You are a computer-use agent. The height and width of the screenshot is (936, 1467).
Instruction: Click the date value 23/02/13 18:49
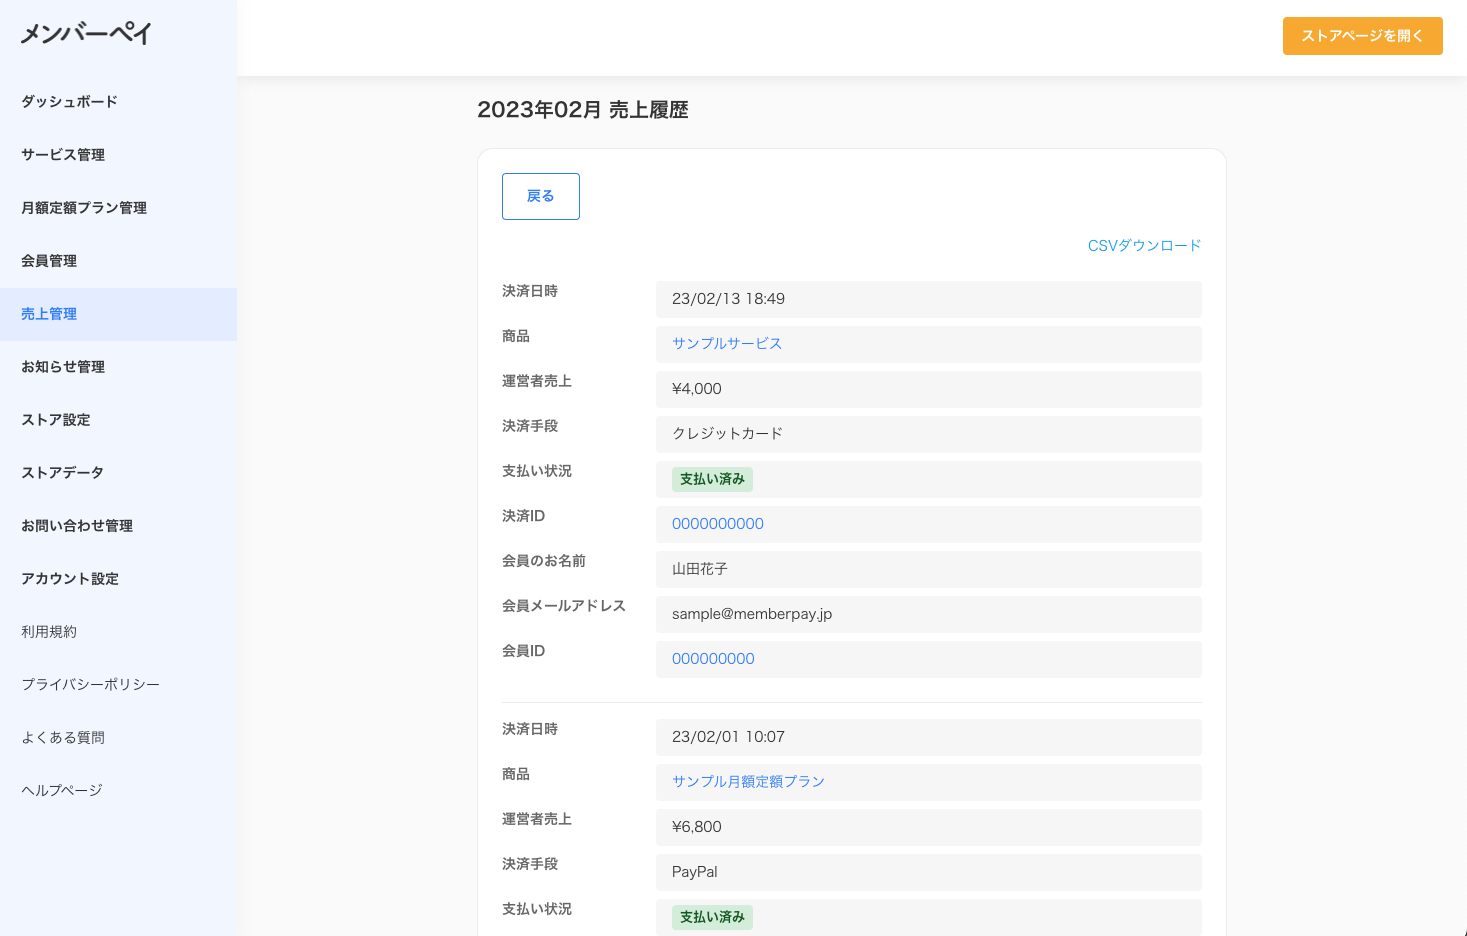click(728, 299)
